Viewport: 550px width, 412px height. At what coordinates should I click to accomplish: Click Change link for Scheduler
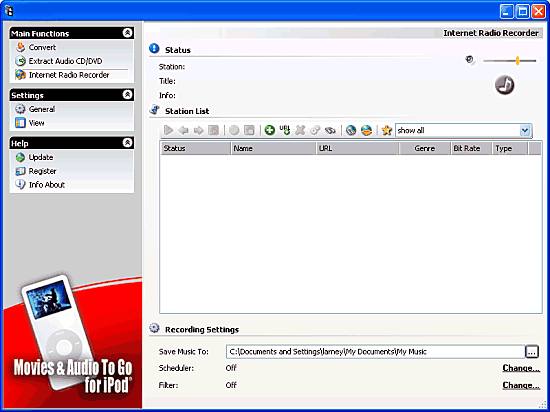521,368
